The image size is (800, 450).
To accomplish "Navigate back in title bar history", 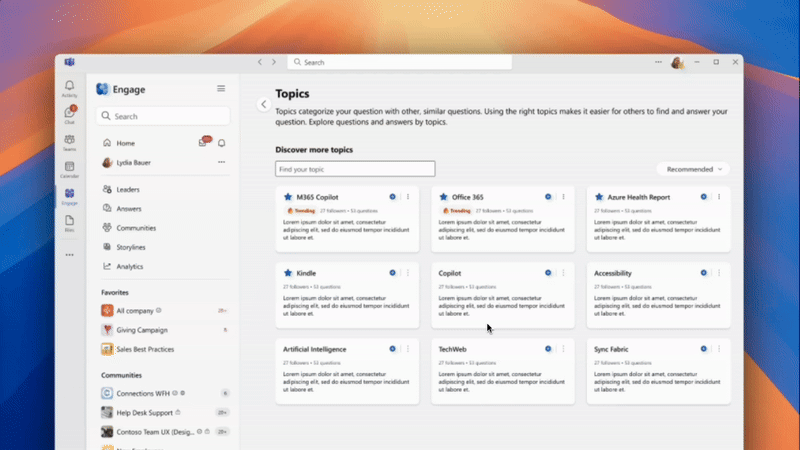I will click(260, 62).
